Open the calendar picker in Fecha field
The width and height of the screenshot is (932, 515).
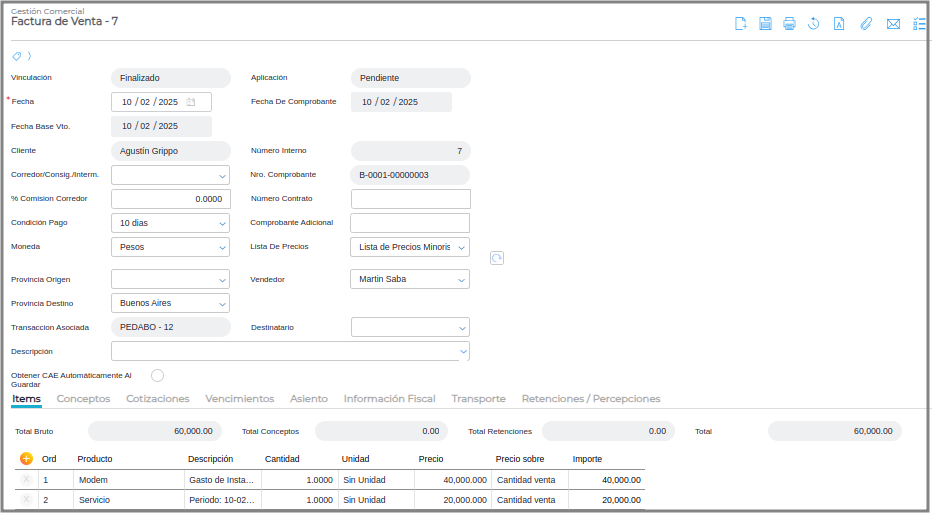(191, 102)
